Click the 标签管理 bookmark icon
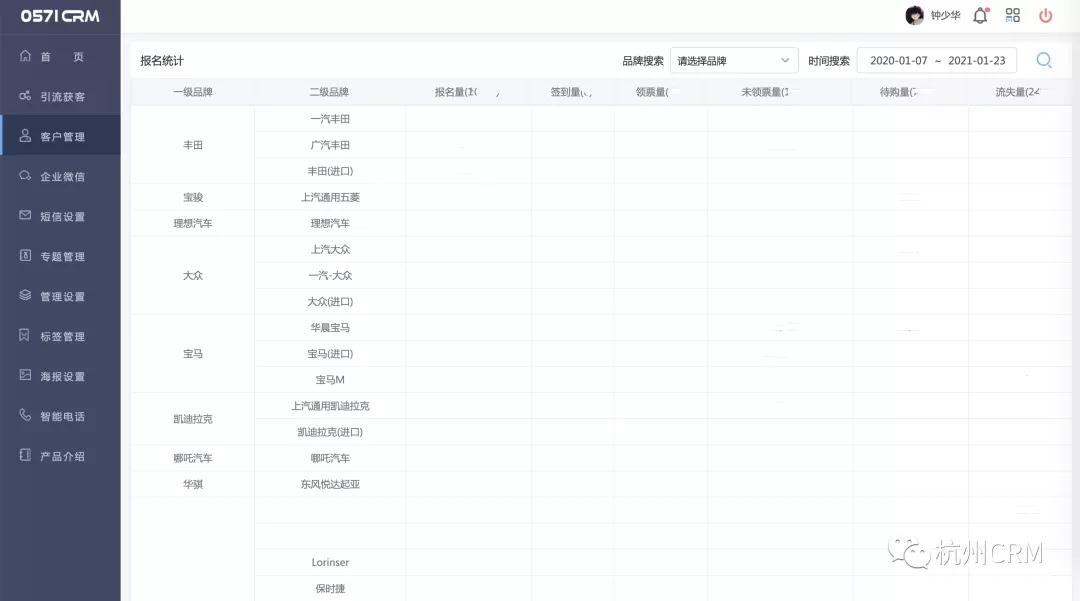Screen dimensions: 1080x601 25,335
